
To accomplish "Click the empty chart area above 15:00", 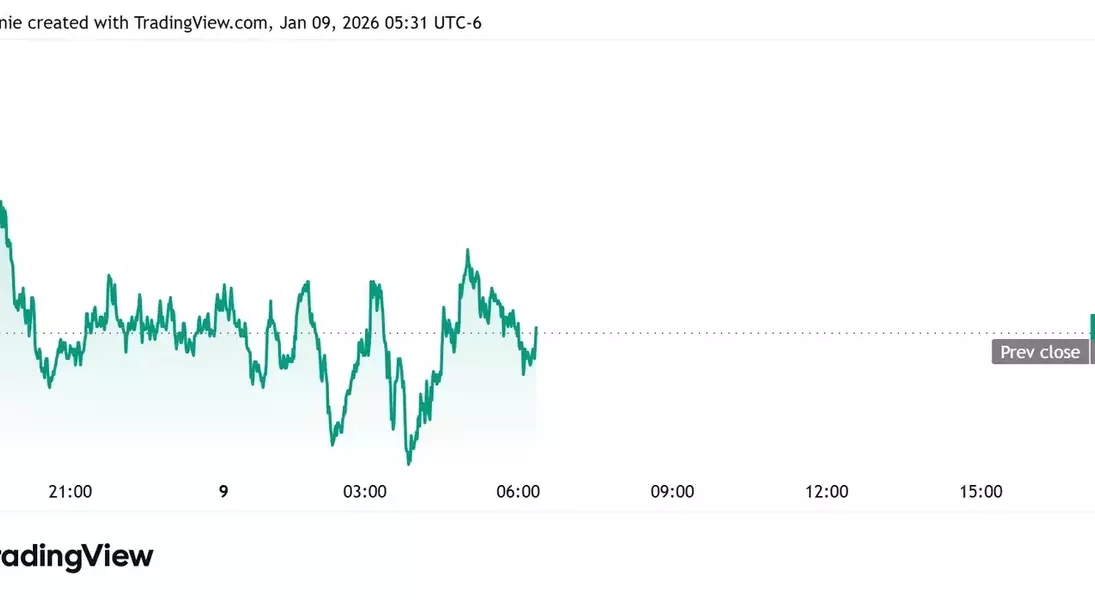I will pos(980,200).
